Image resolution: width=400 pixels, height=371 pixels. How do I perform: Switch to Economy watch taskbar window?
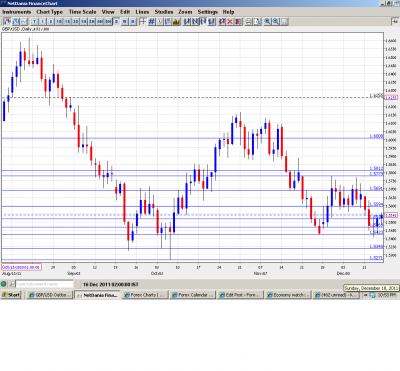click(x=288, y=295)
